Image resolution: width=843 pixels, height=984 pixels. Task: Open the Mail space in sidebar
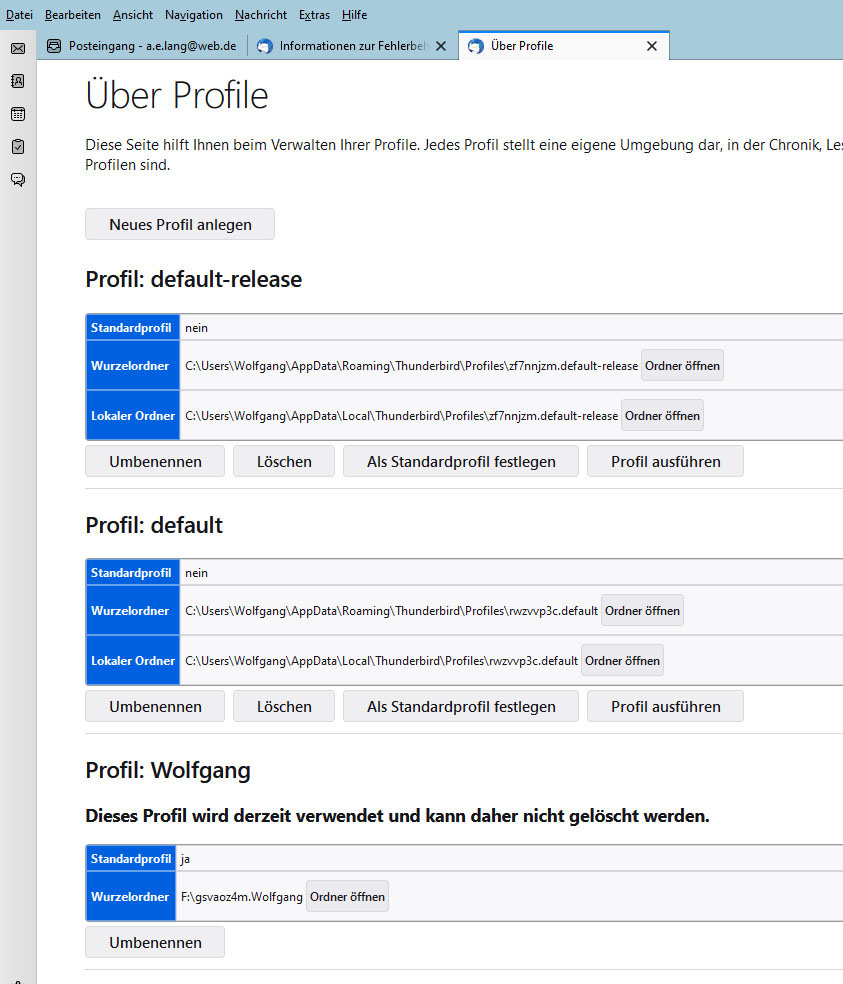(18, 48)
